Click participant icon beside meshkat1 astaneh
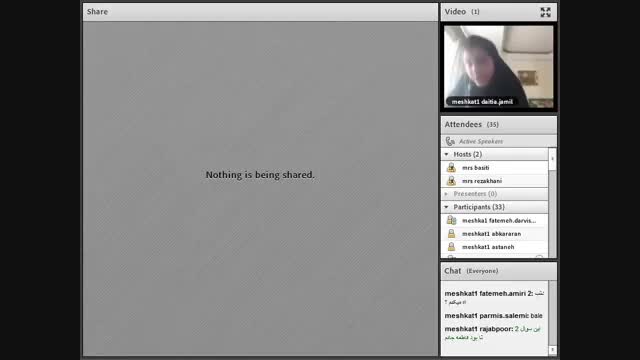 click(x=451, y=247)
